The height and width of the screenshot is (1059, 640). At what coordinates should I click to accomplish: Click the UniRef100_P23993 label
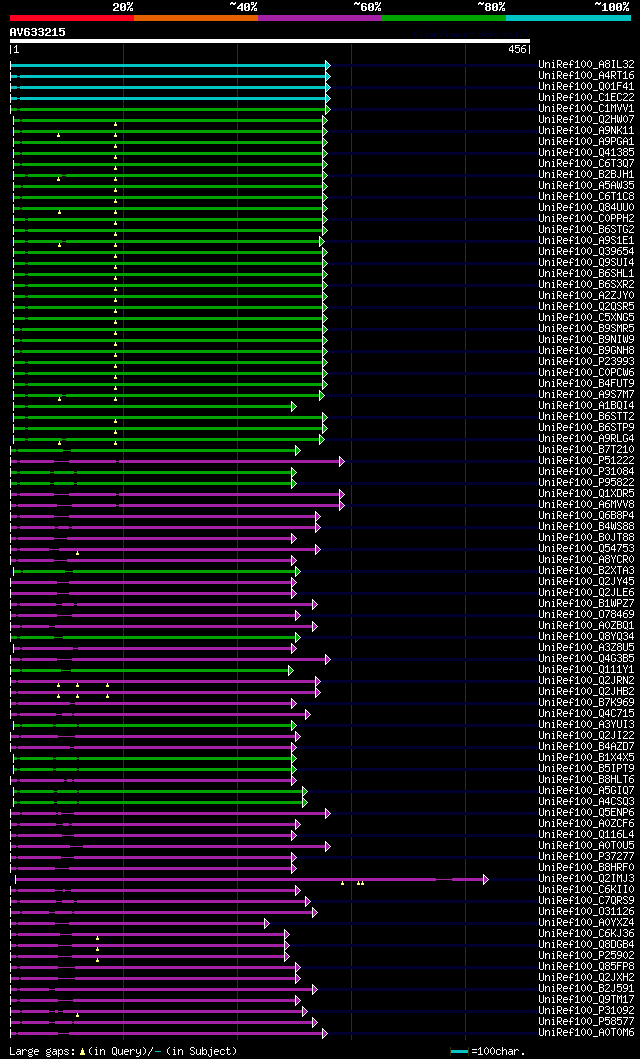pyautogui.click(x=586, y=362)
